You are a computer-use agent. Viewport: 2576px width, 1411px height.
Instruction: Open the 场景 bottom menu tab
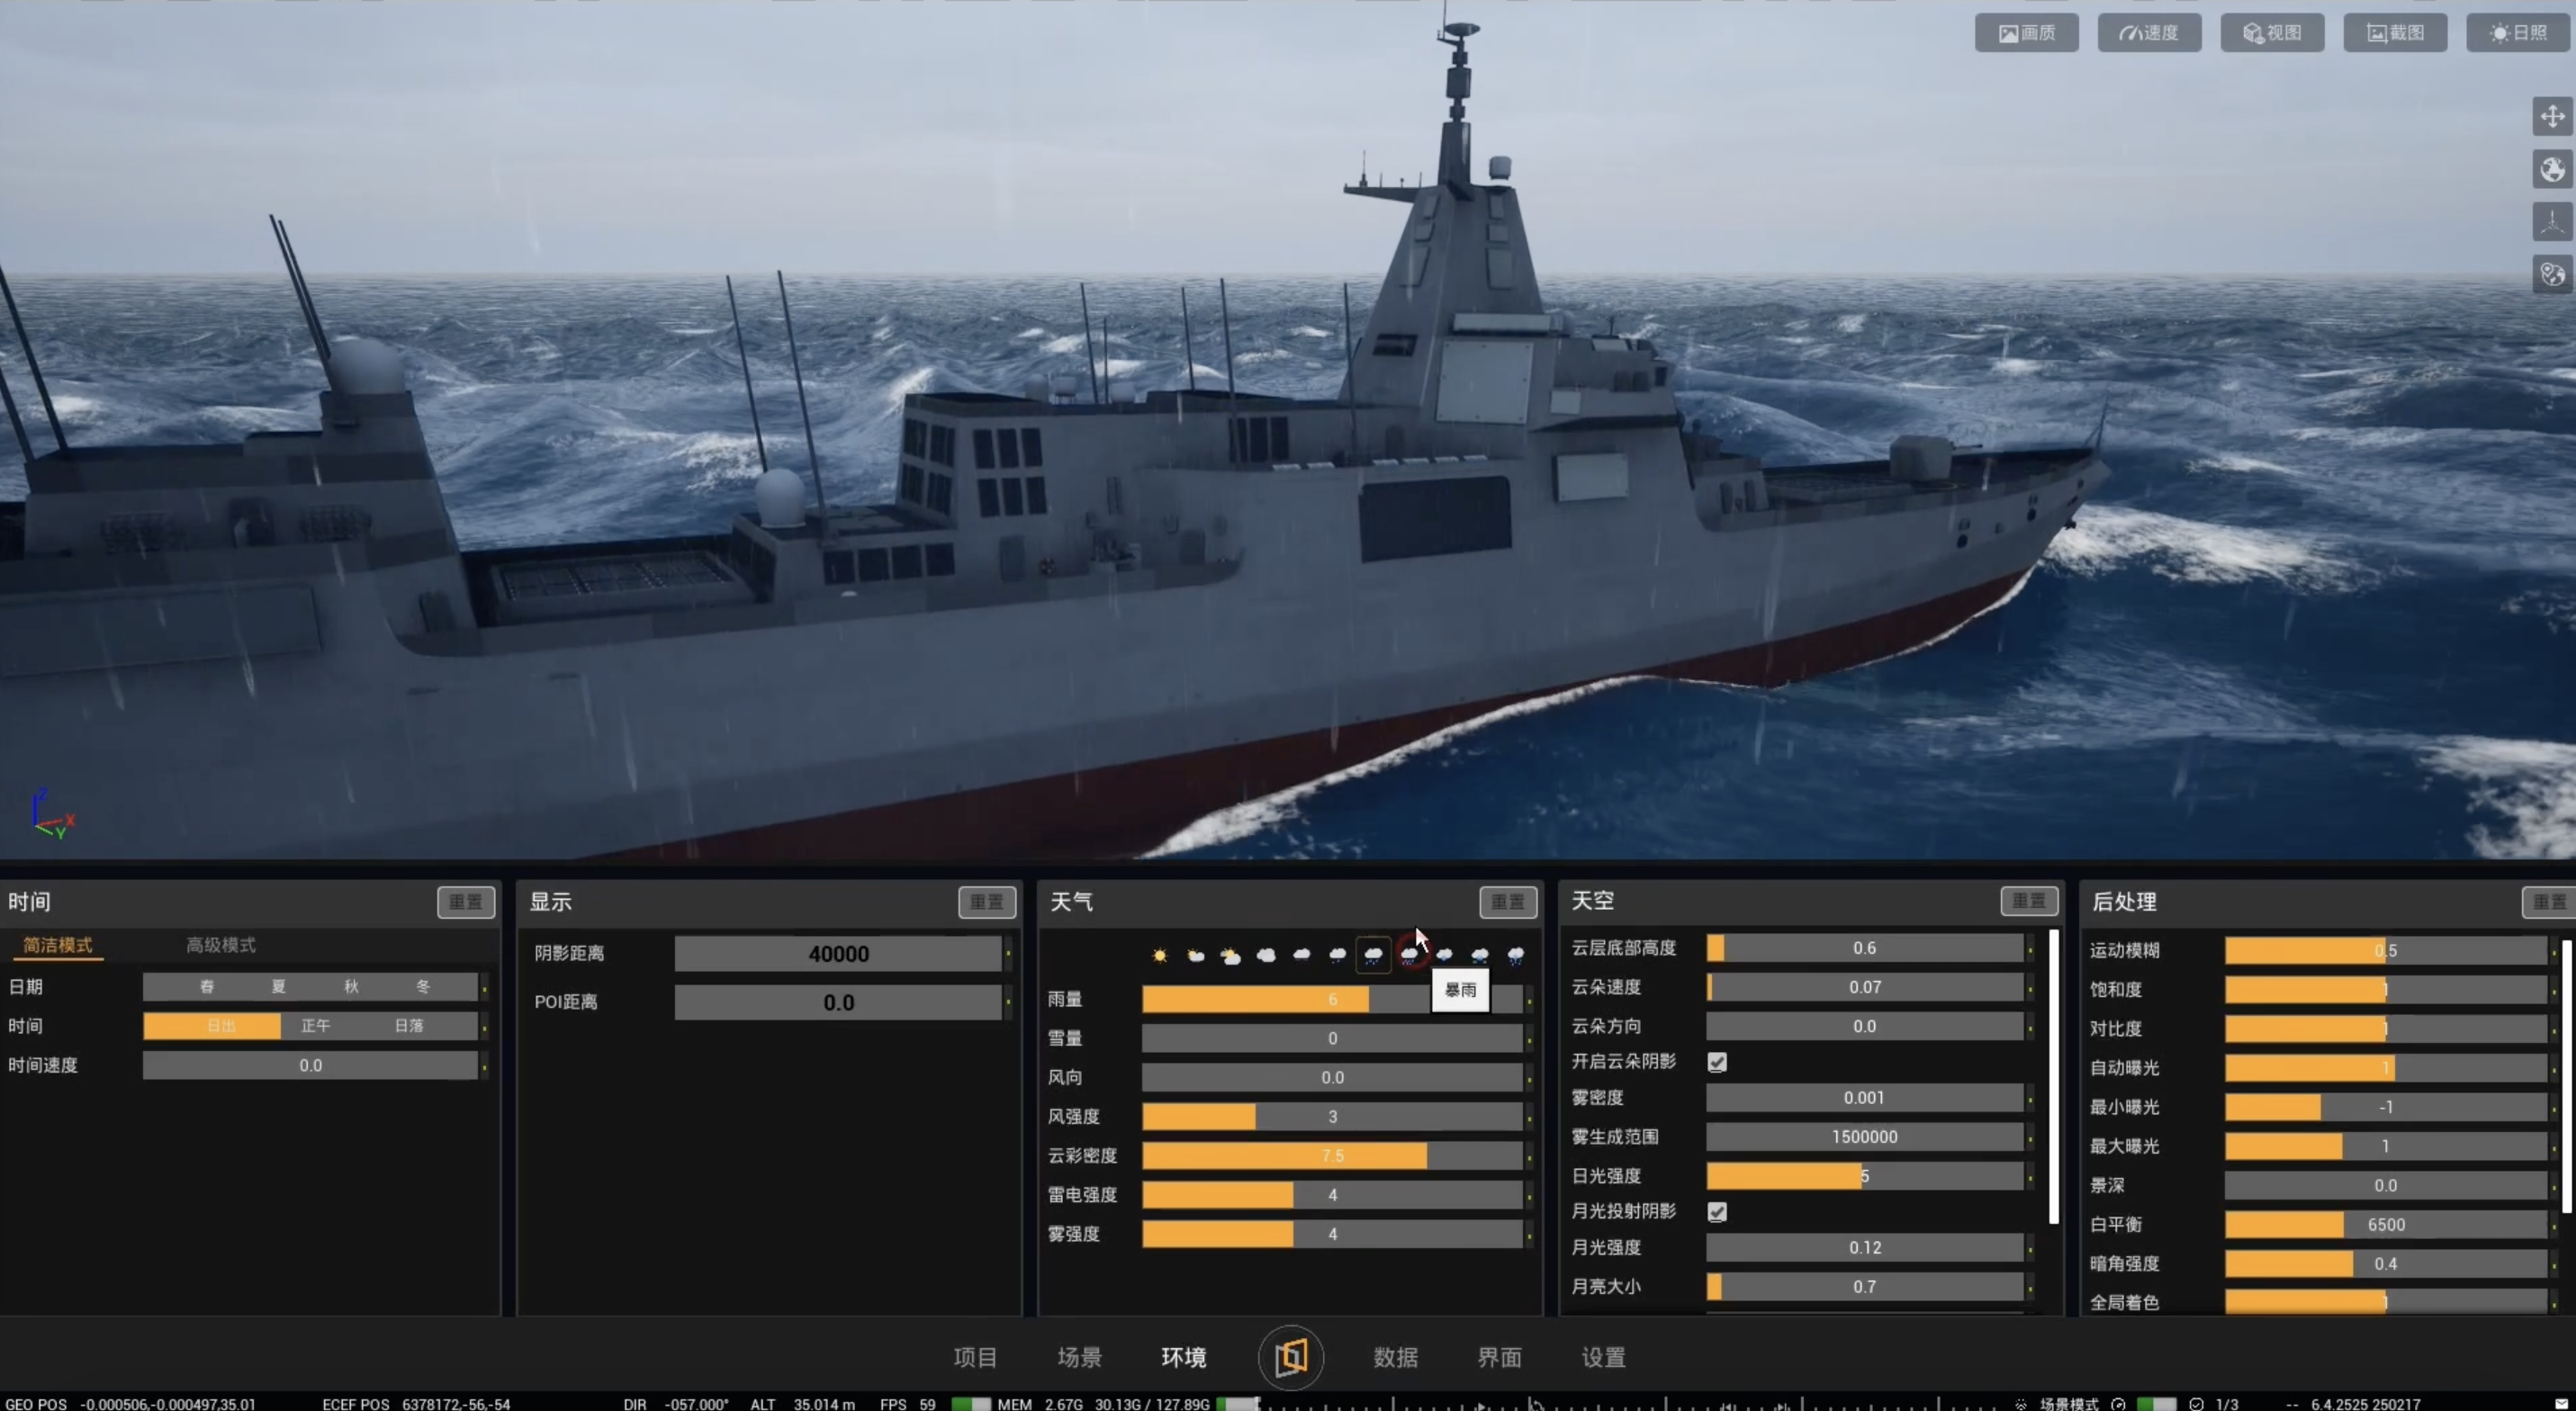1079,1357
